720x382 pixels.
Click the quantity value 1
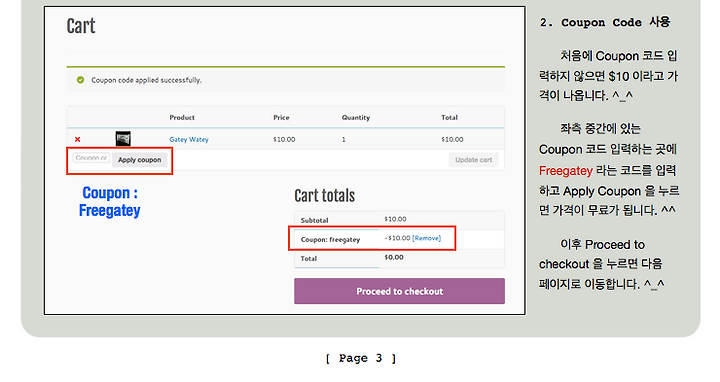click(343, 140)
